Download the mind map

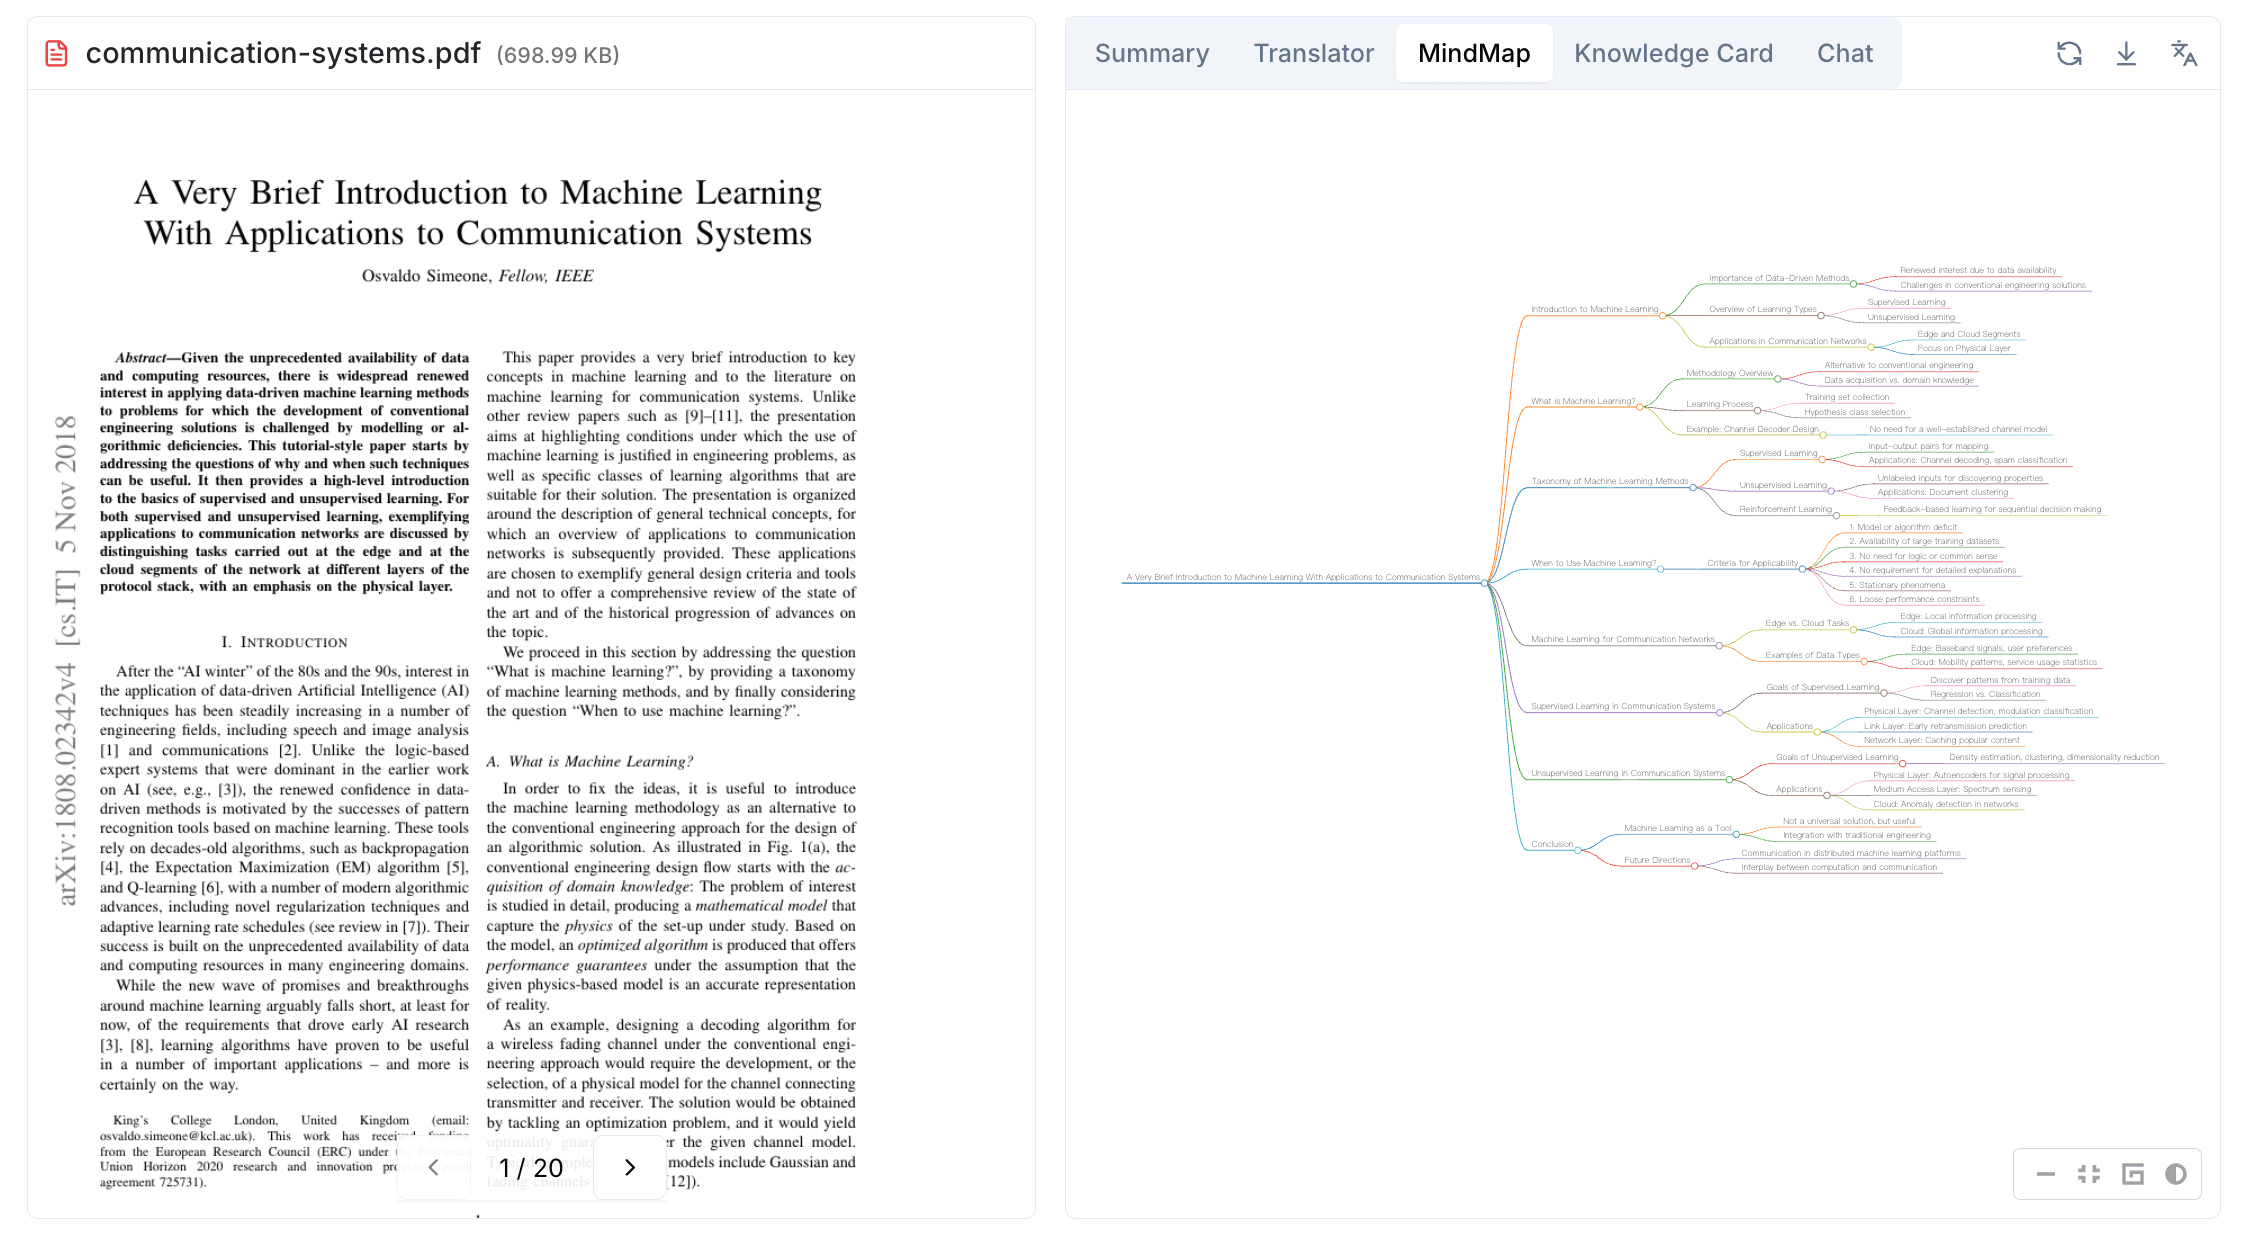click(2126, 54)
